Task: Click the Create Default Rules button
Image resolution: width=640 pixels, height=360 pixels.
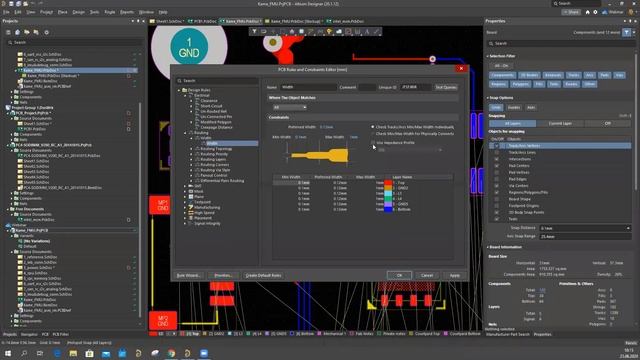Action: click(x=263, y=276)
